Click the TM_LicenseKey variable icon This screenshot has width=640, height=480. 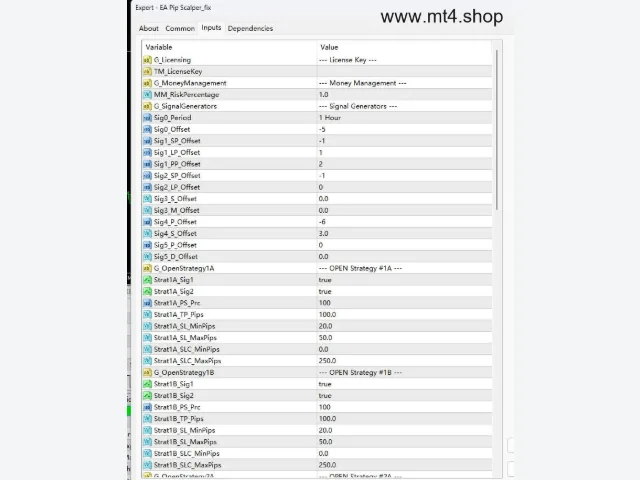coord(147,71)
